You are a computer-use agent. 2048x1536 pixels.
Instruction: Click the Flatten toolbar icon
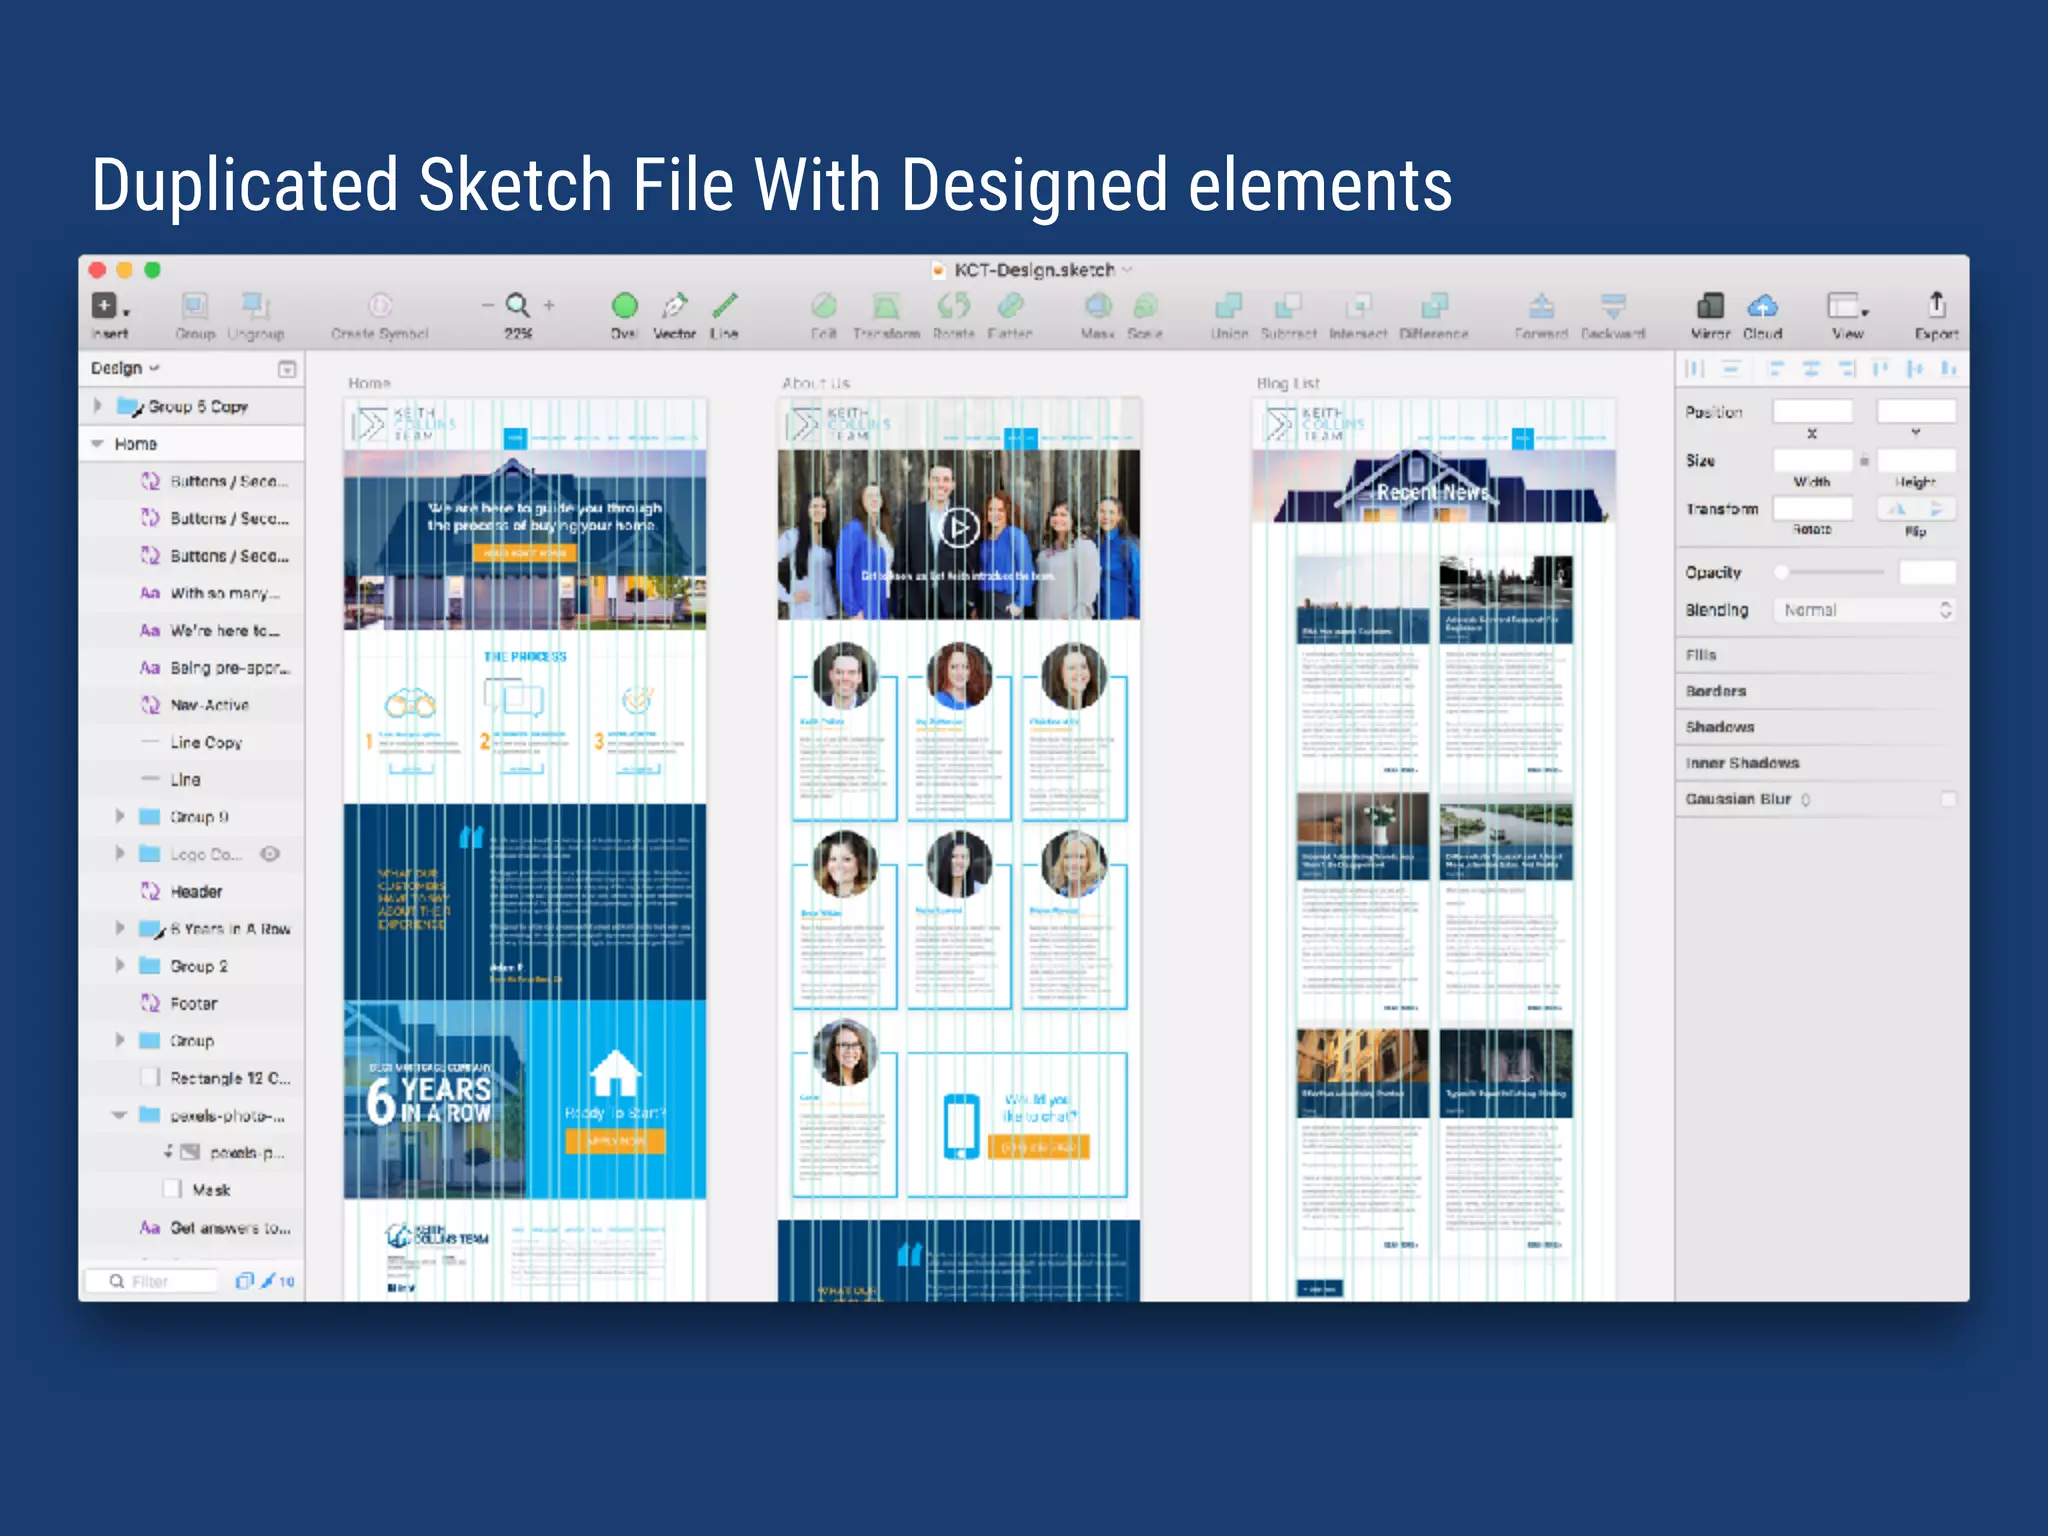(1010, 305)
